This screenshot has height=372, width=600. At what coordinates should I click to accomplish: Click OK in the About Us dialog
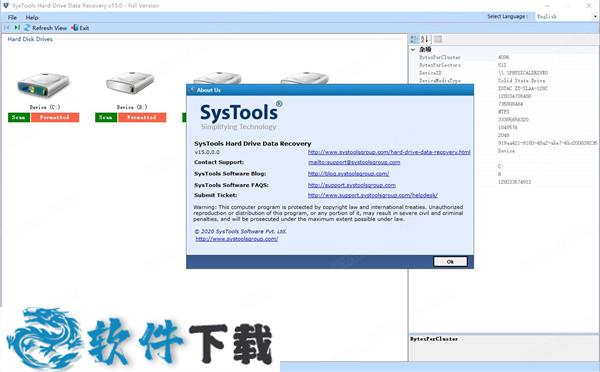[450, 262]
